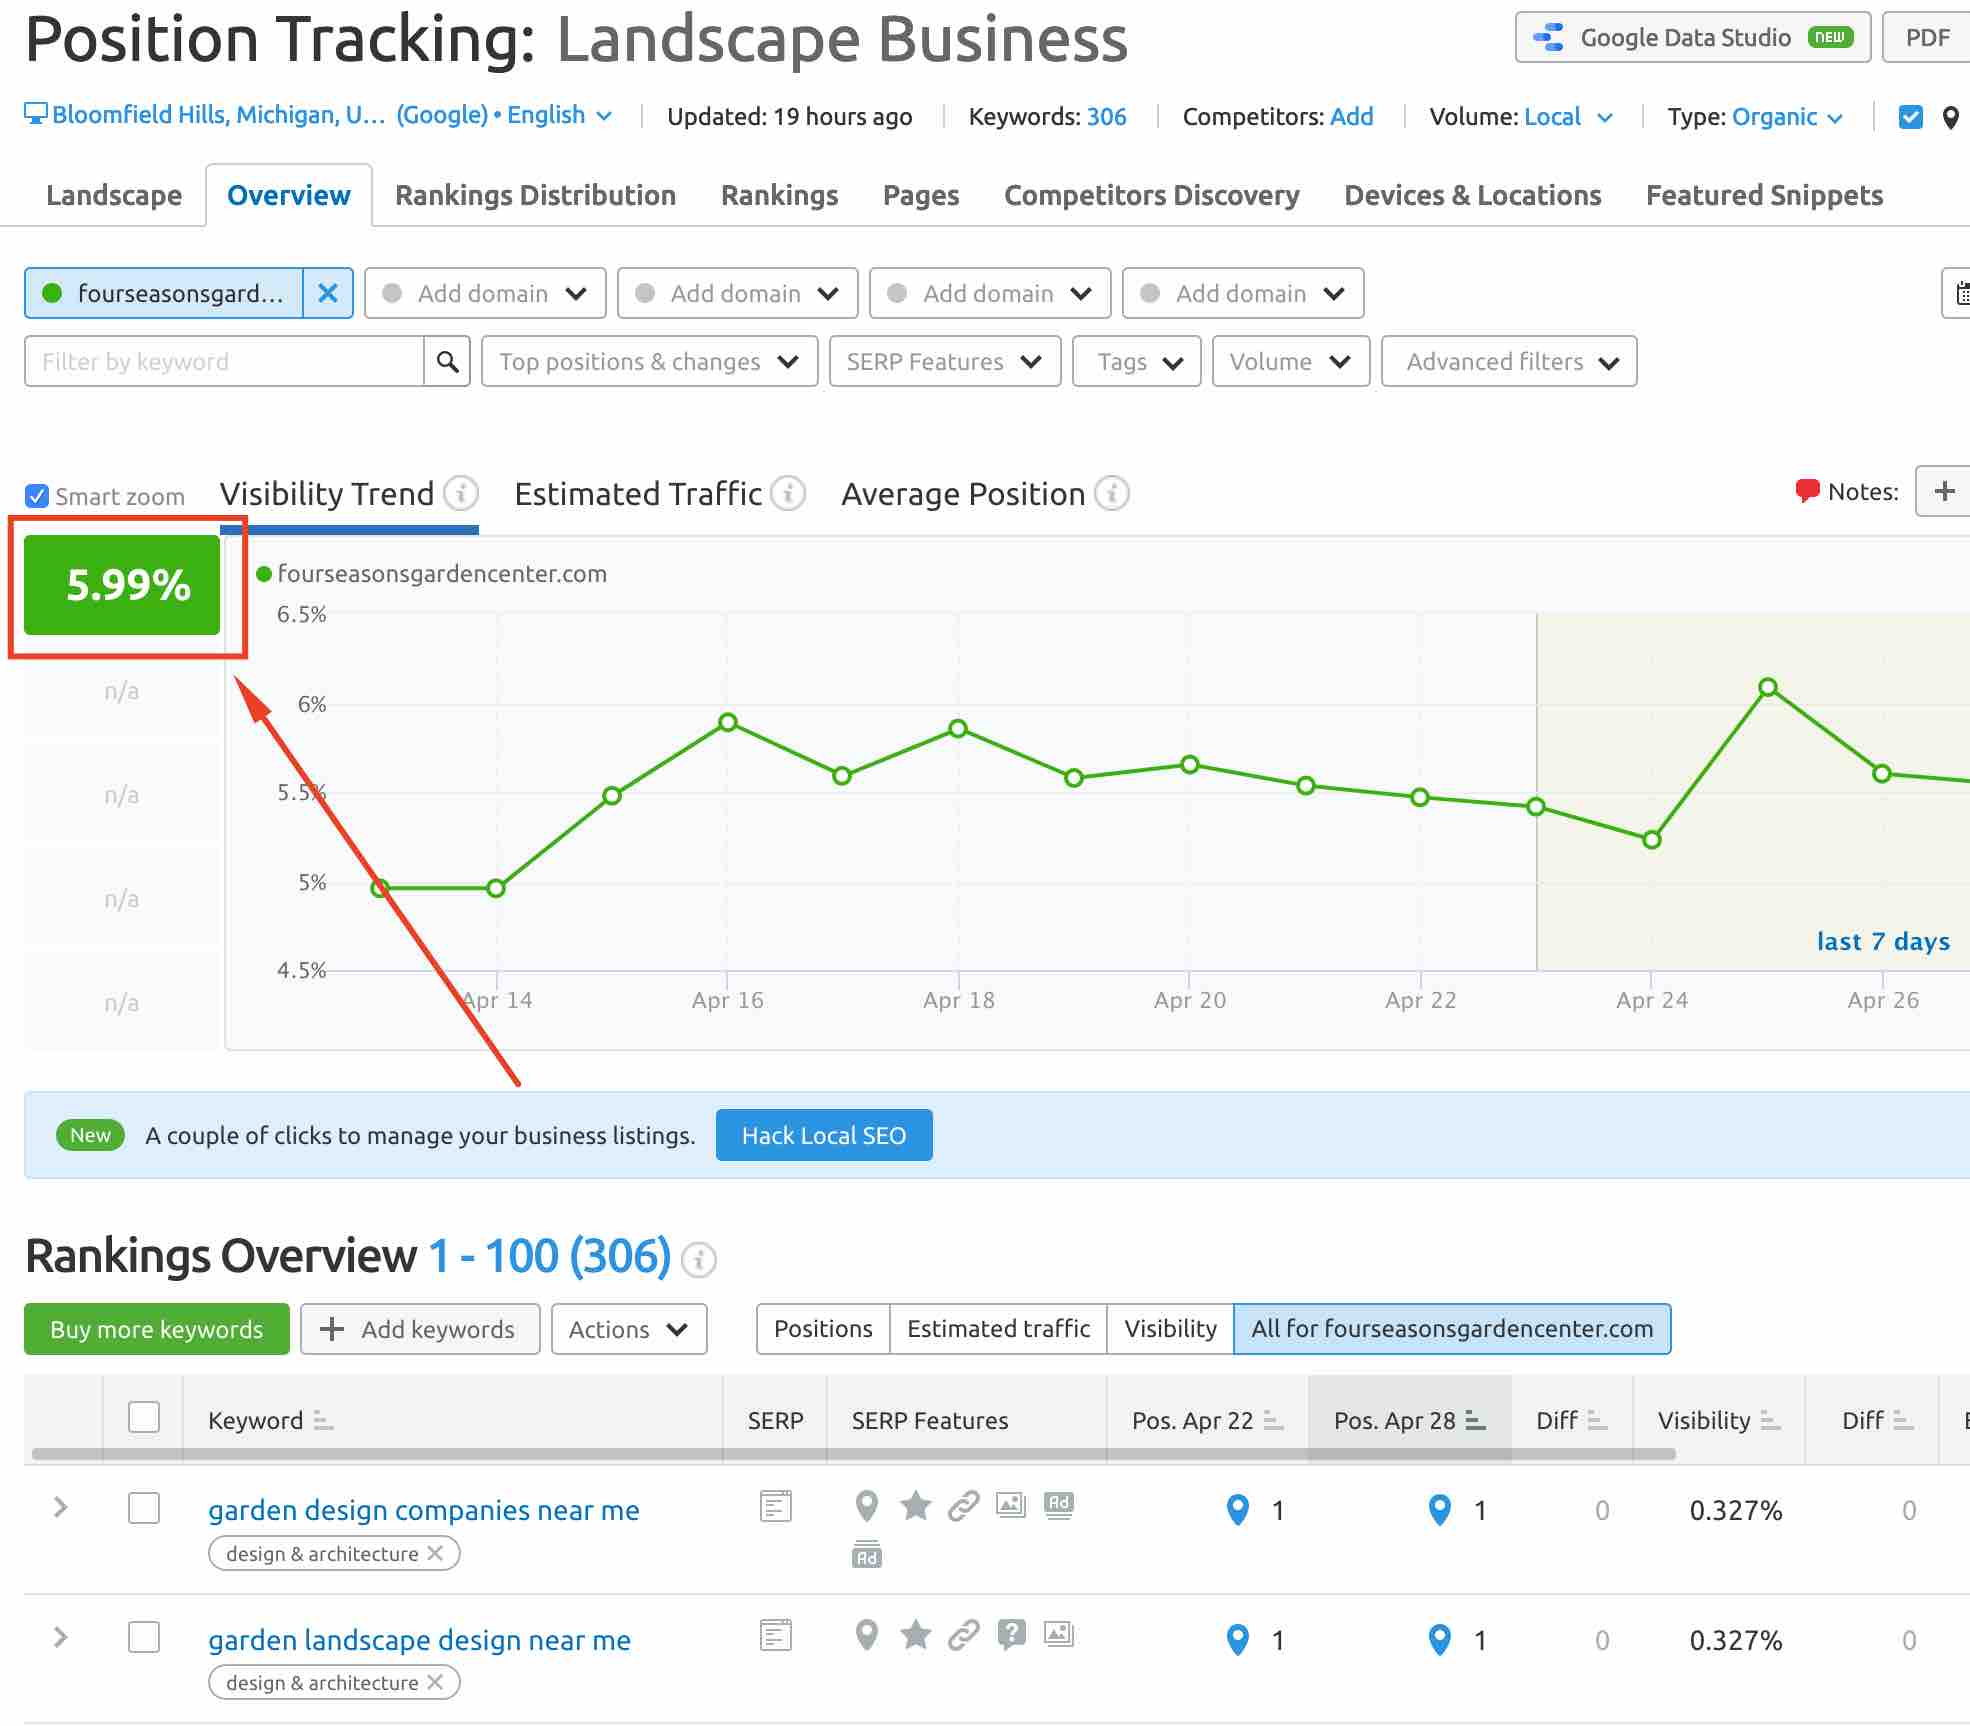This screenshot has height=1726, width=1970.
Task: Sort by Keyword column icon
Action: (323, 1420)
